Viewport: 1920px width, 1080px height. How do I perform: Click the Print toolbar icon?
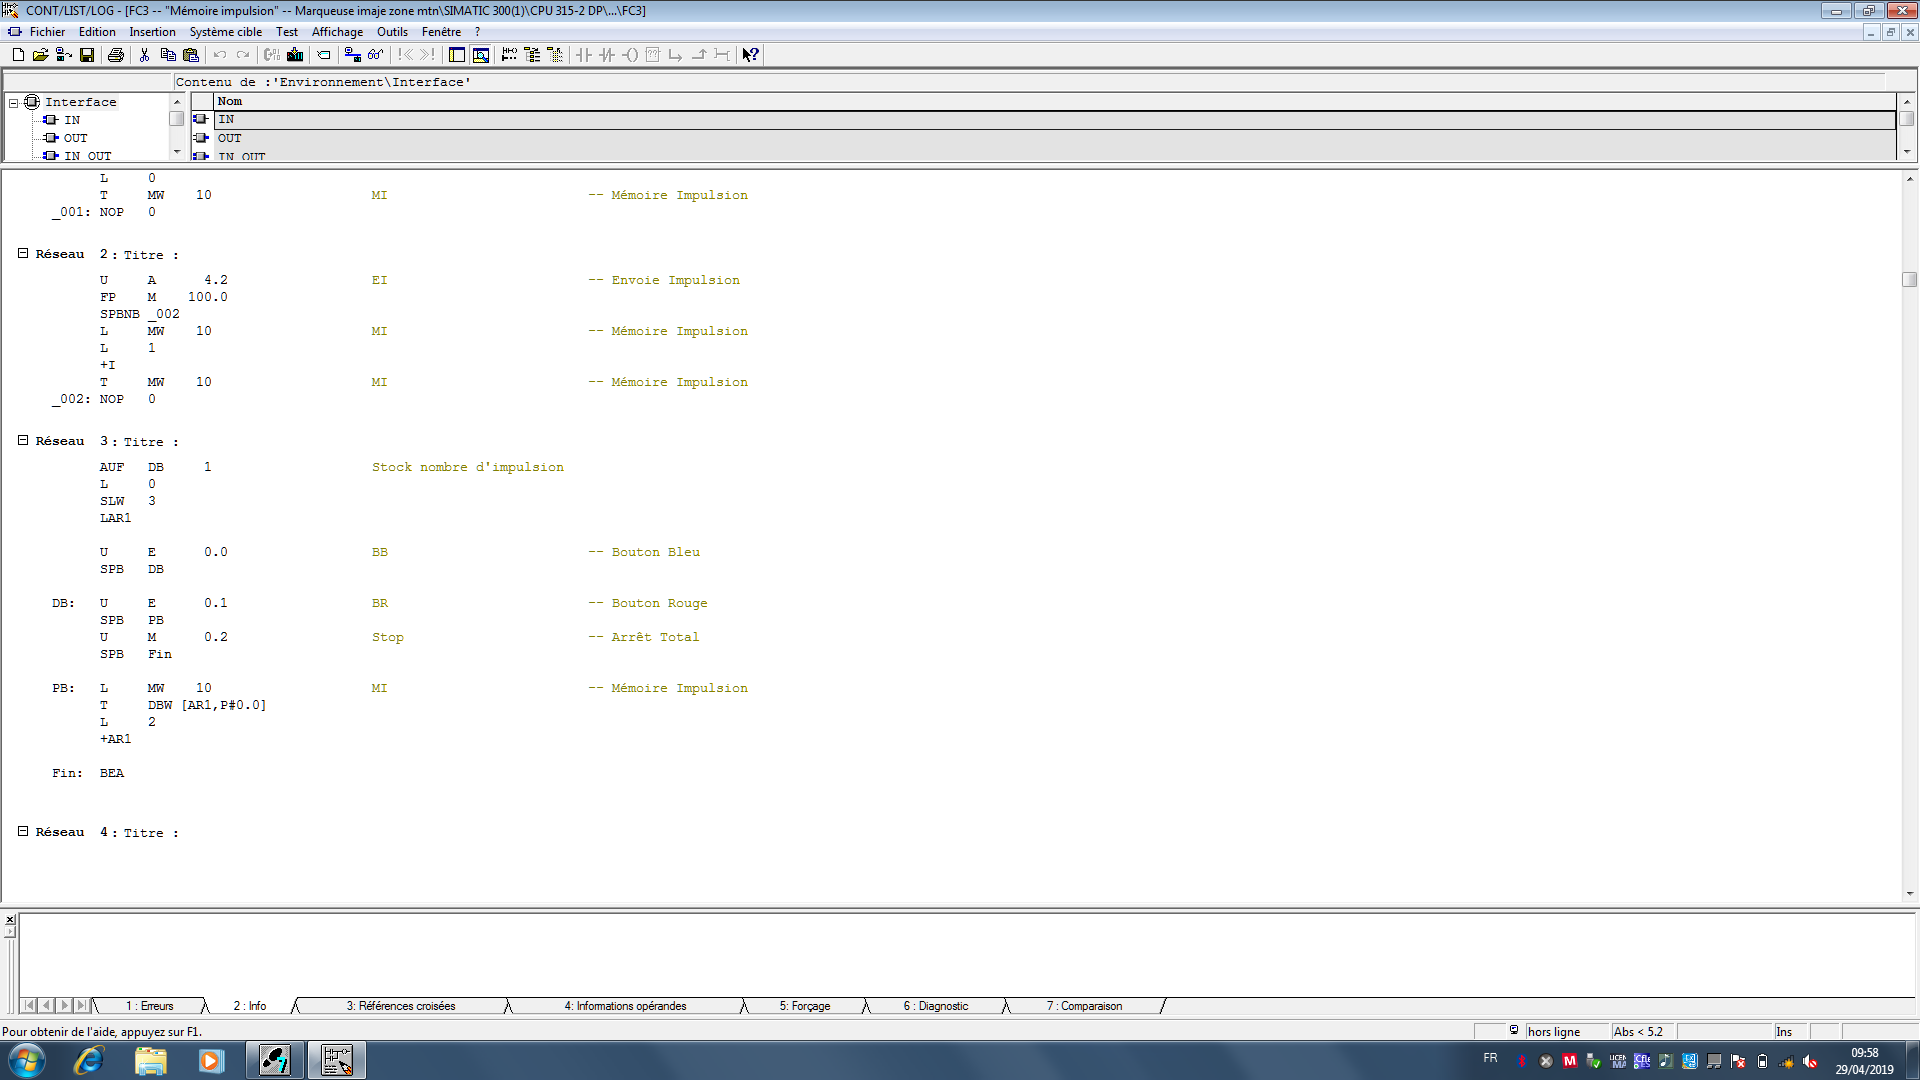116,55
